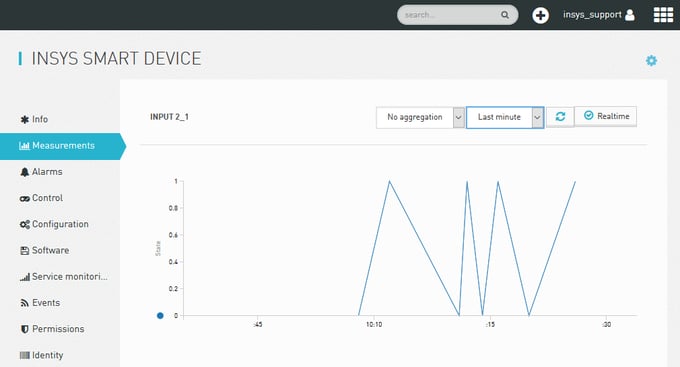Click the Events feed icon
Screen dimensions: 680x367
[x=25, y=303]
